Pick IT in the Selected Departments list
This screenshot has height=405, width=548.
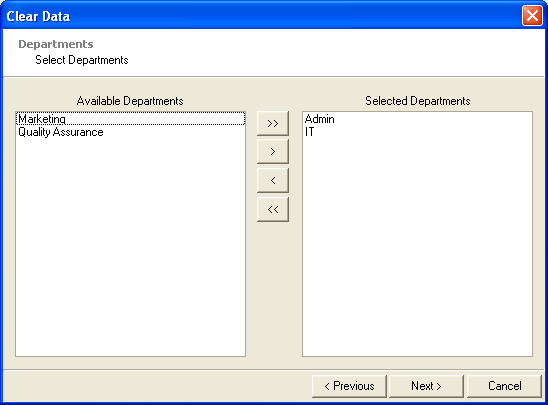pos(417,132)
